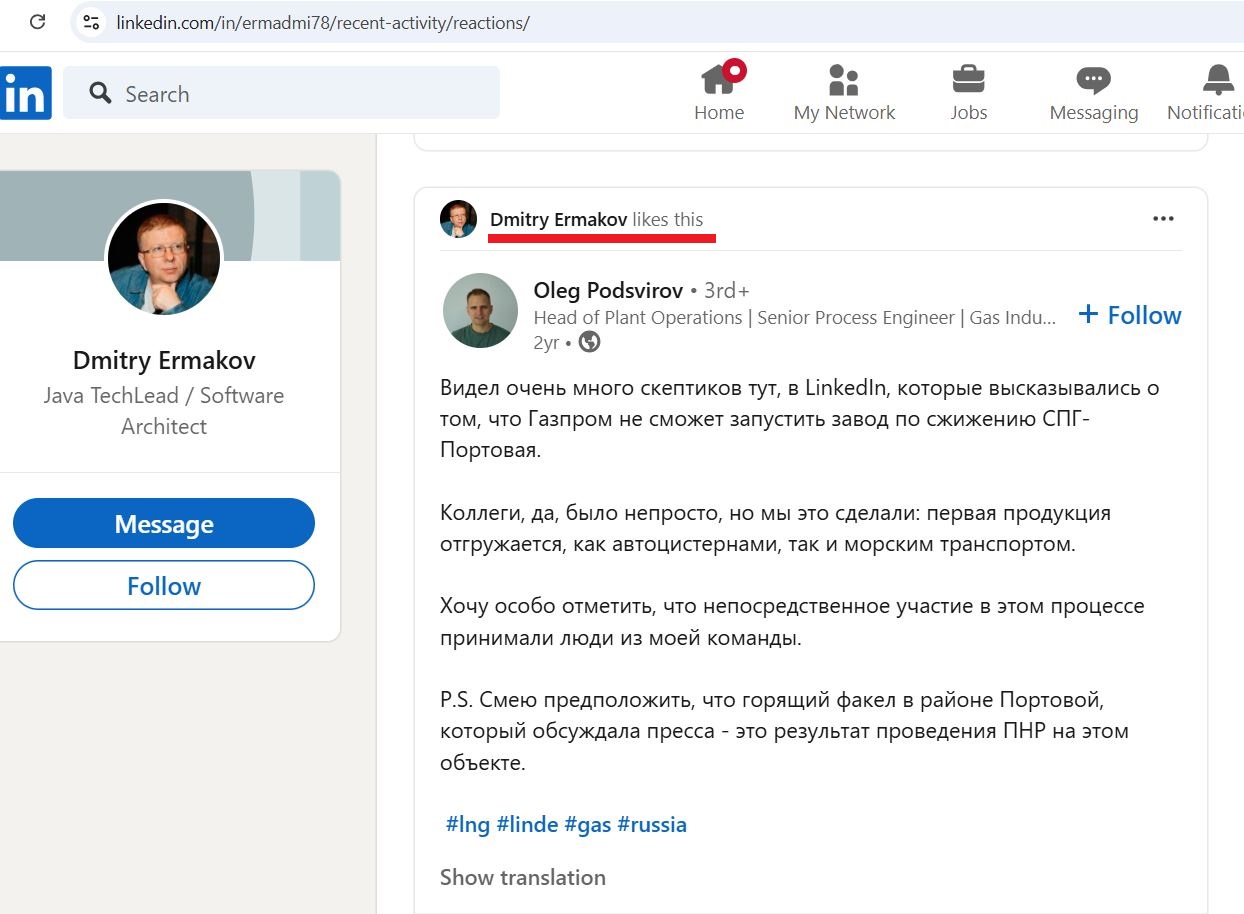The width and height of the screenshot is (1244, 914).
Task: Follow Oleg Podsvirov with + Follow
Action: click(x=1130, y=315)
